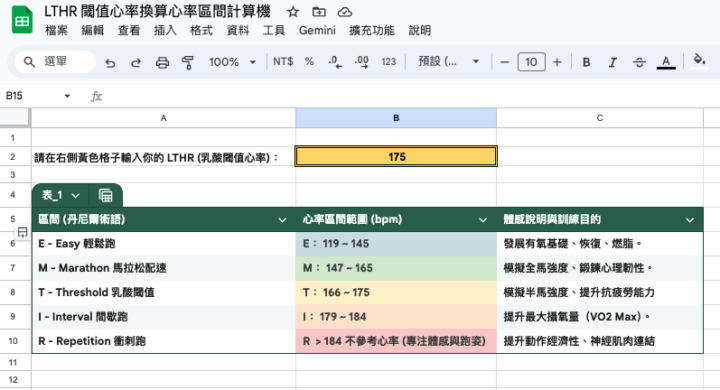Open the font family dropdown 預設
Image resolution: width=720 pixels, height=390 pixels.
(x=449, y=62)
